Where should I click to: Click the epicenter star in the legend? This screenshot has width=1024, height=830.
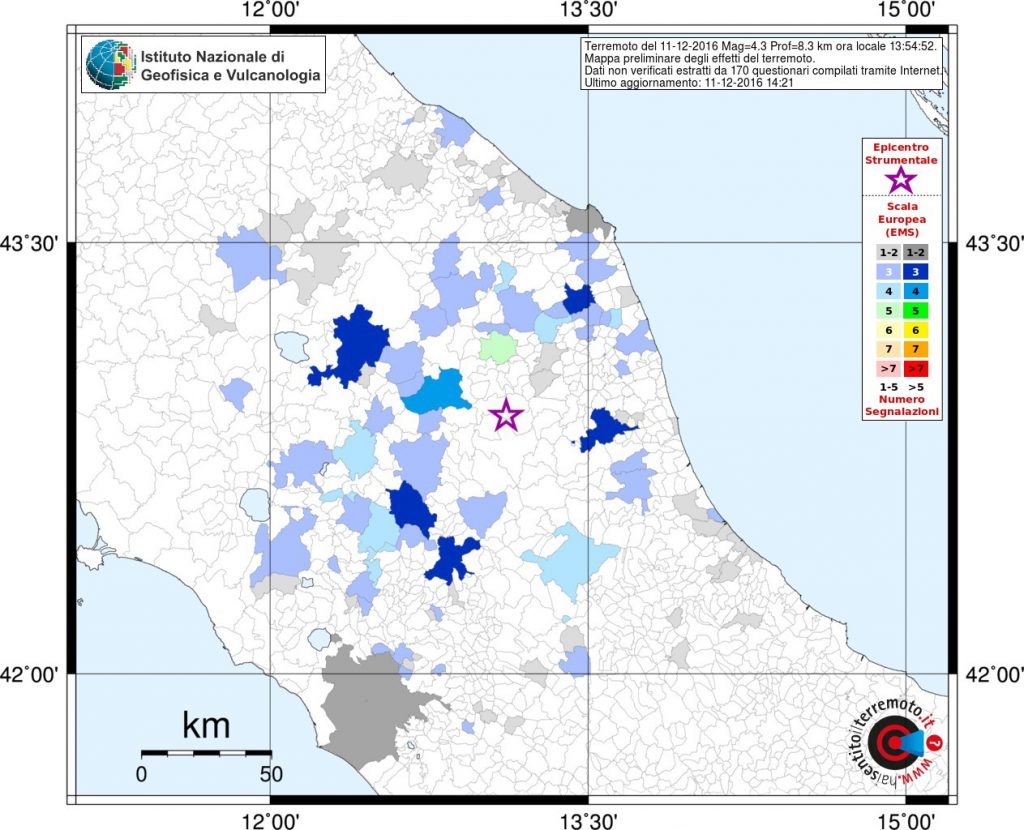(x=901, y=180)
